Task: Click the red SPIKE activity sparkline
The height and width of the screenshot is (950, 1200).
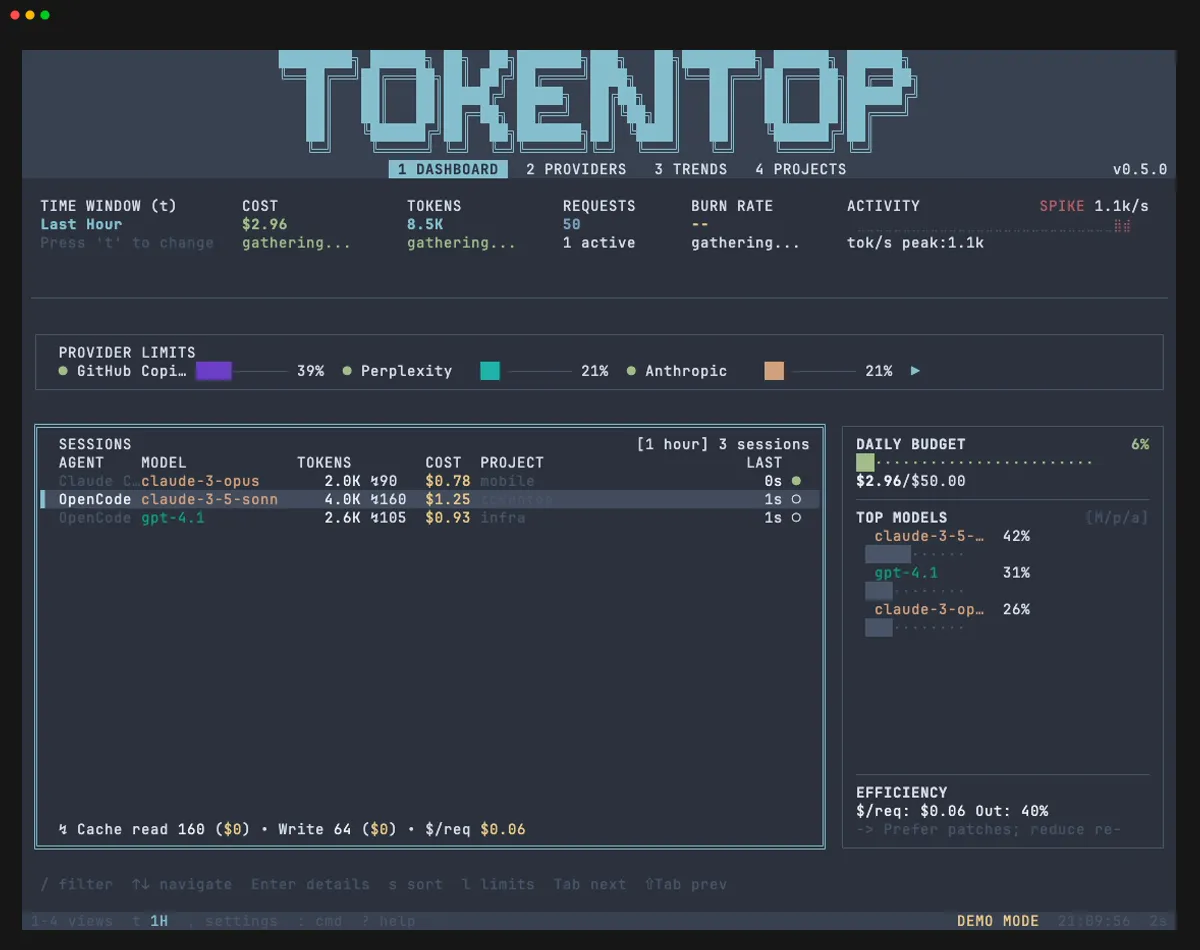Action: pyautogui.click(x=1122, y=227)
